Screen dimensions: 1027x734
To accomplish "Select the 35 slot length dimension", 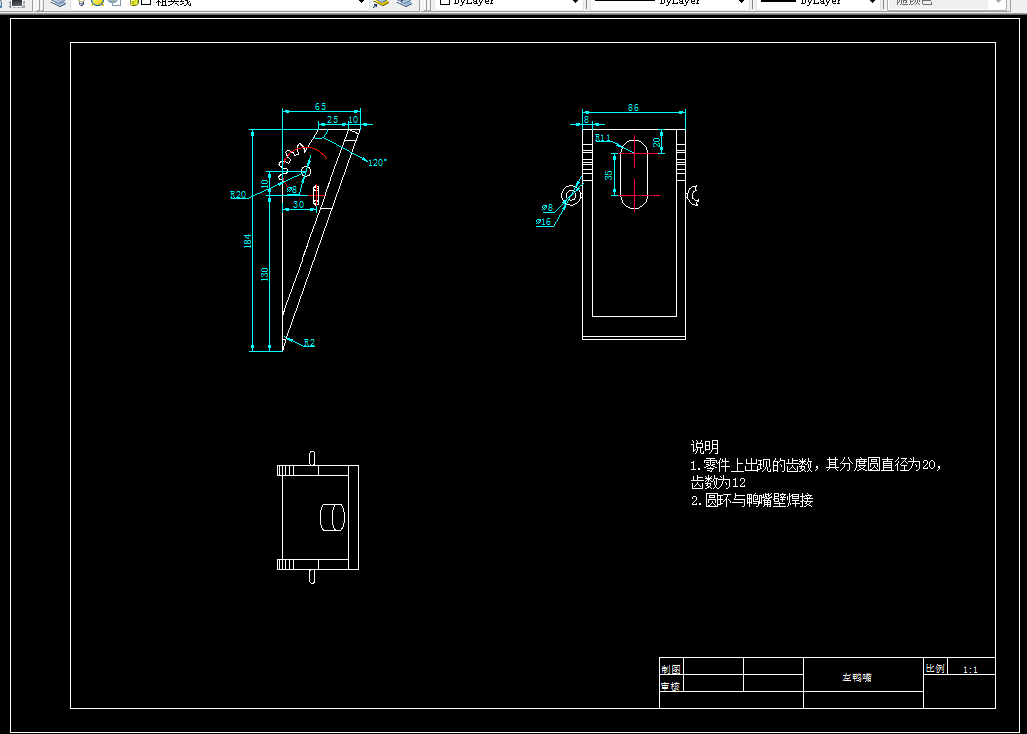I will pyautogui.click(x=608, y=175).
